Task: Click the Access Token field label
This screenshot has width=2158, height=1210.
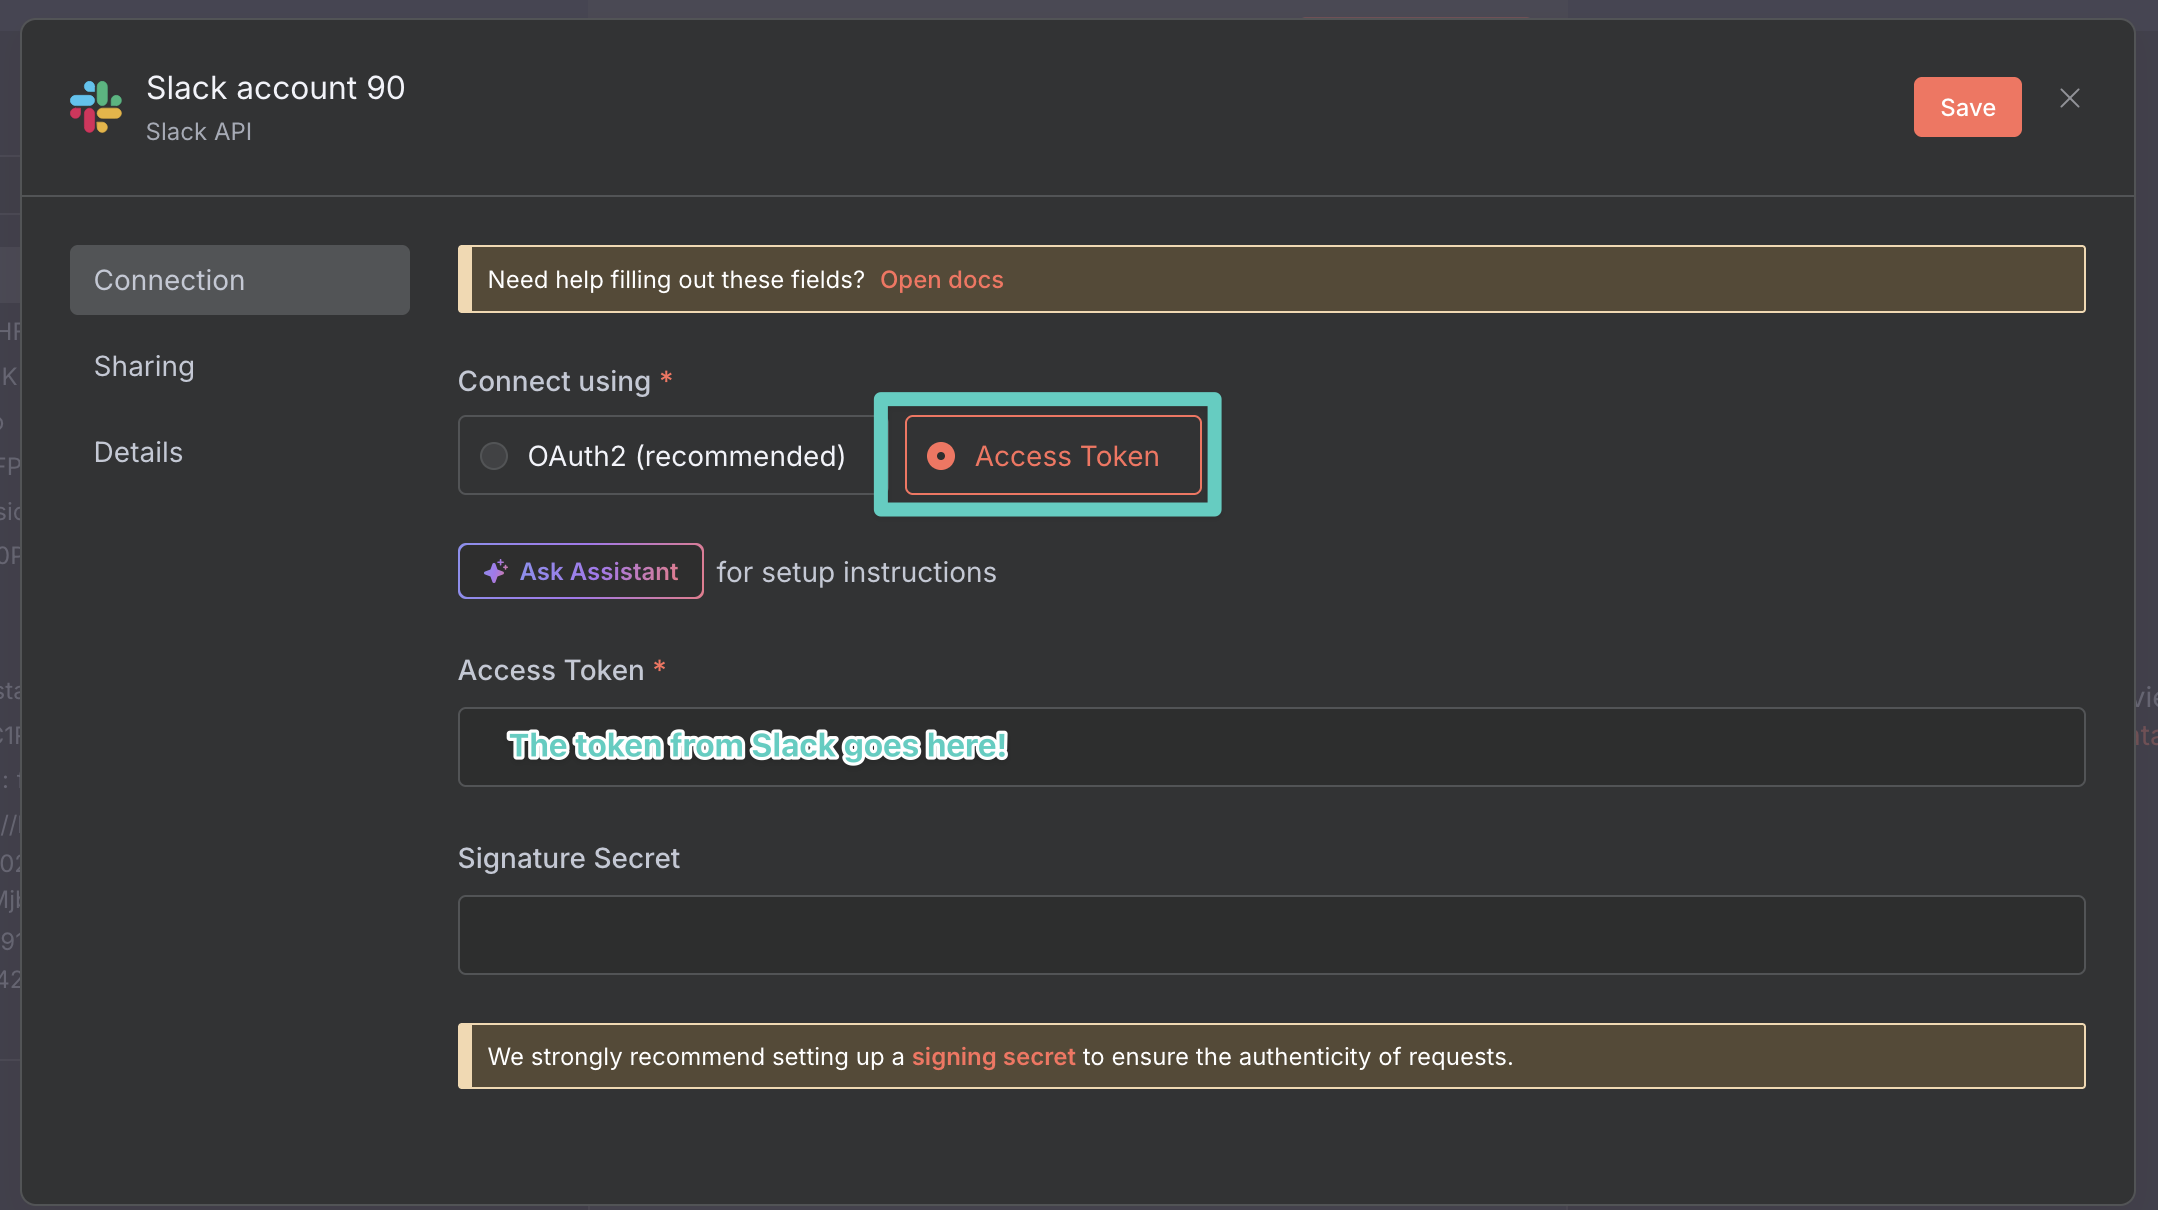Action: tap(551, 670)
